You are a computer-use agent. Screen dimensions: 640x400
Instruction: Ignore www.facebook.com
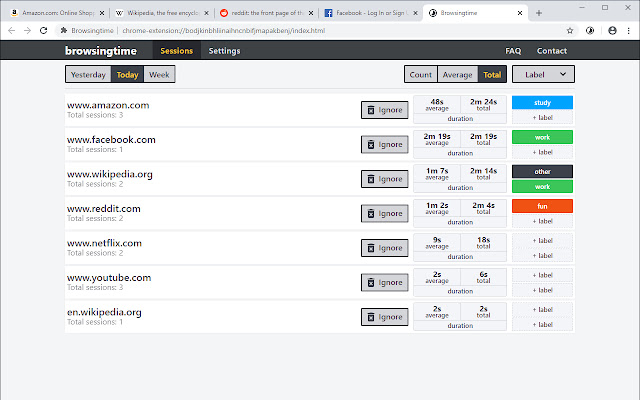[x=384, y=144]
